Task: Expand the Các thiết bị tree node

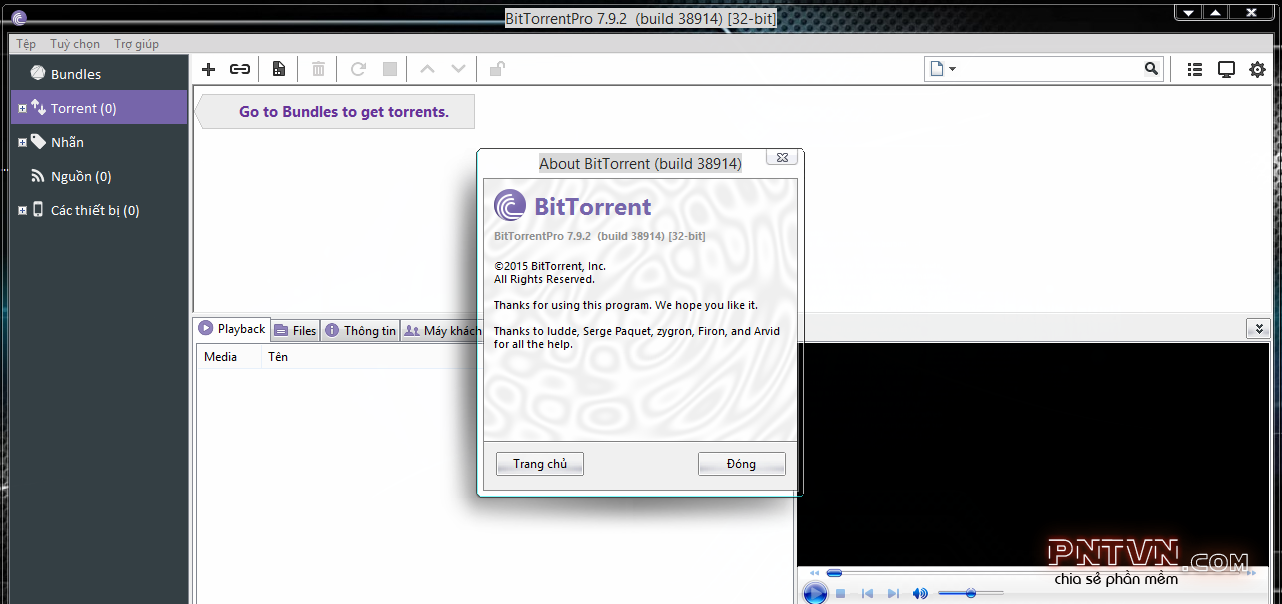Action: [x=22, y=210]
